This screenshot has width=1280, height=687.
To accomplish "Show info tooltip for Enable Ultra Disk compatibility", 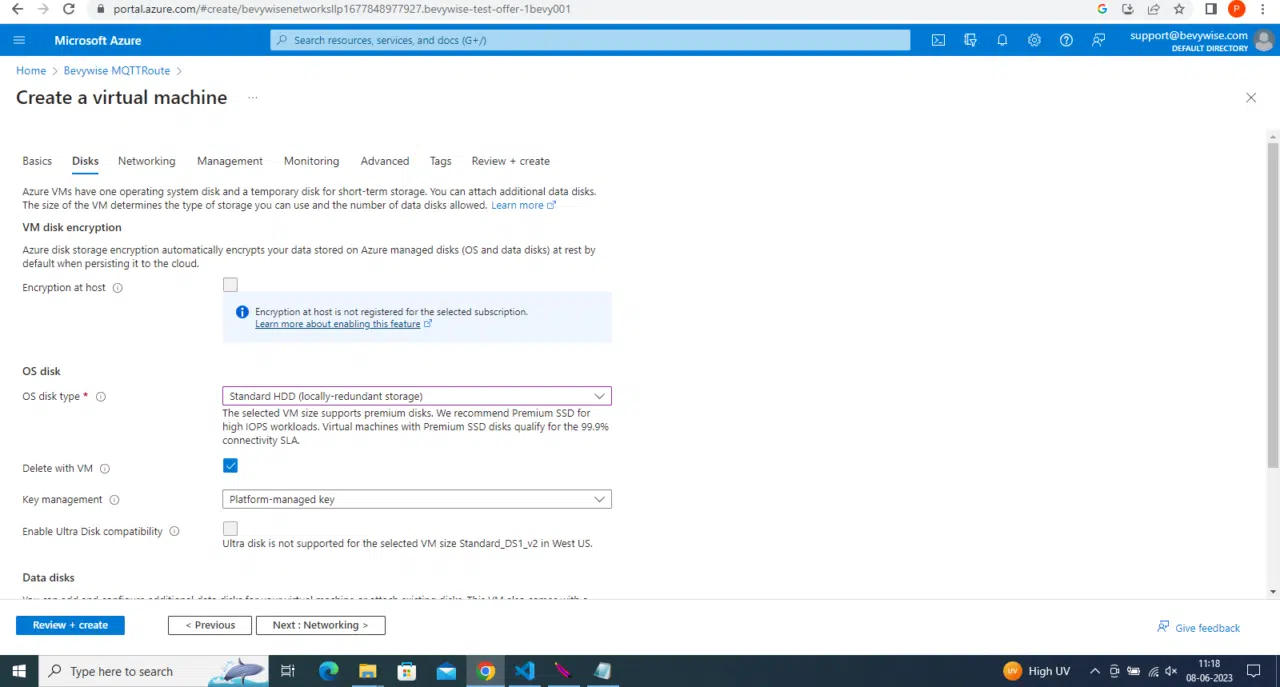I will [174, 532].
